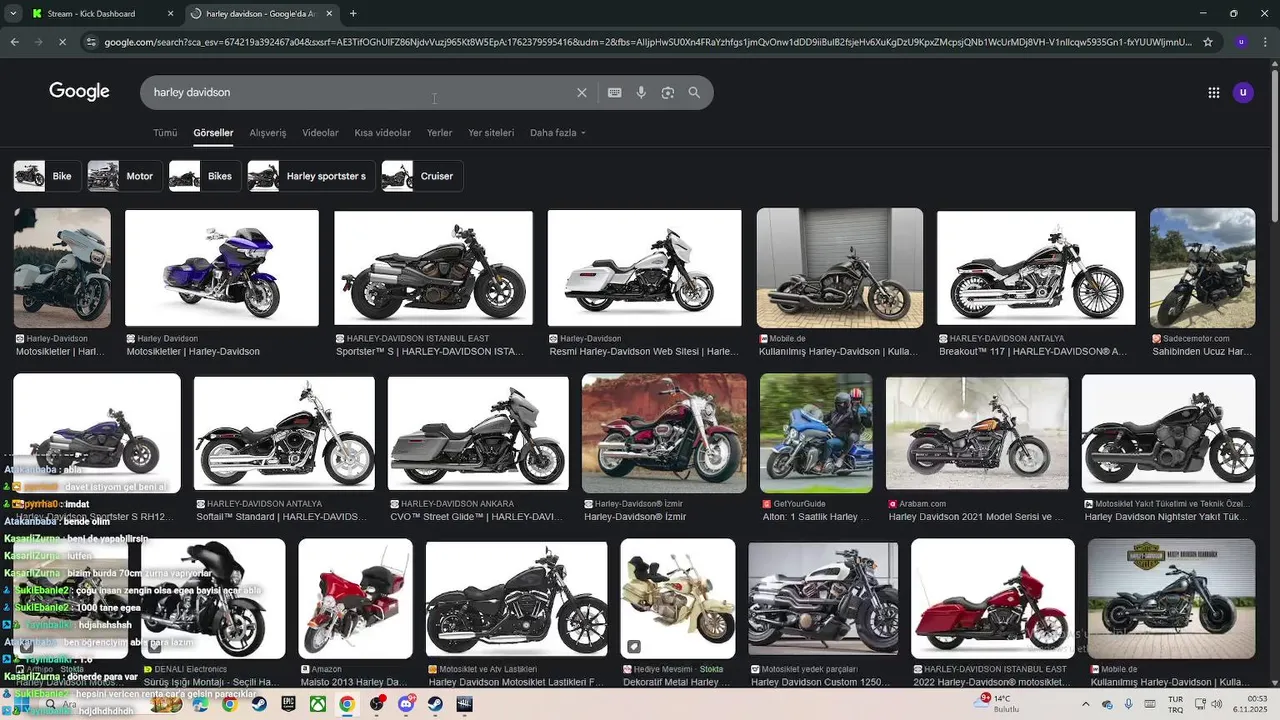
Task: Go to Google home via the logo
Action: tap(79, 92)
